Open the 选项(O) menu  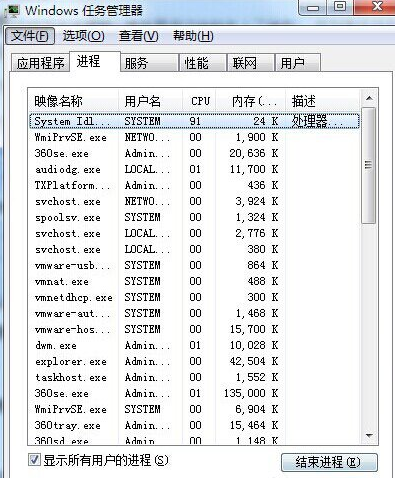point(84,36)
